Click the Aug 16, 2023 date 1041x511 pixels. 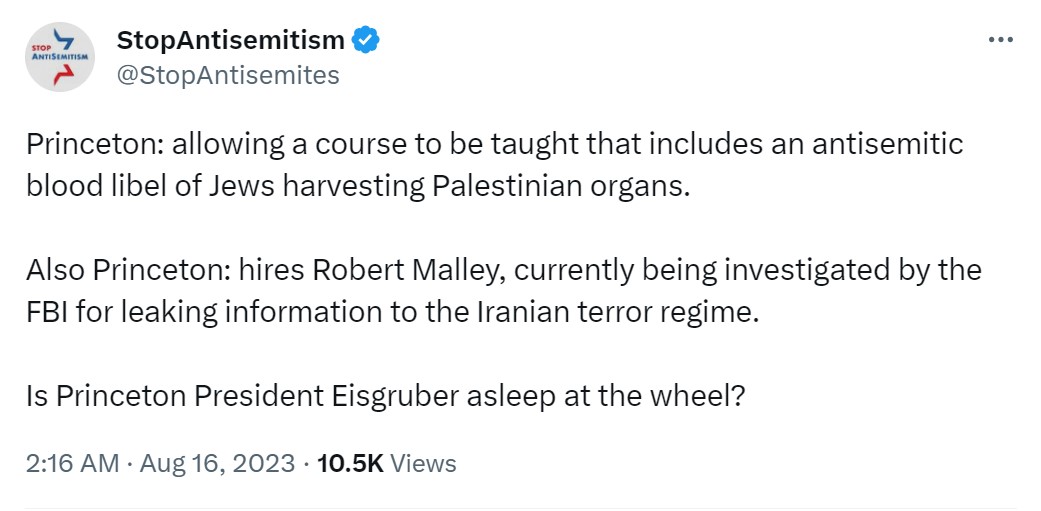click(x=219, y=463)
